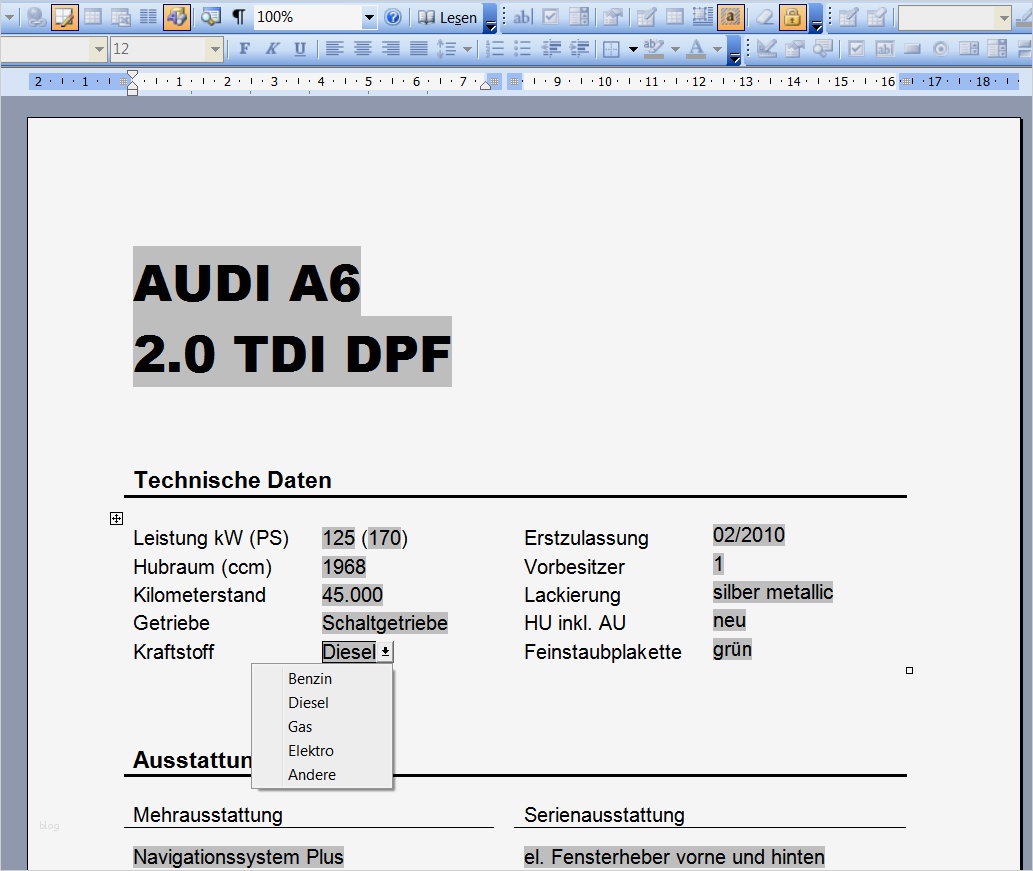Select Elektro from the Kraftstoff list
Image resolution: width=1033 pixels, height=871 pixels.
(310, 750)
